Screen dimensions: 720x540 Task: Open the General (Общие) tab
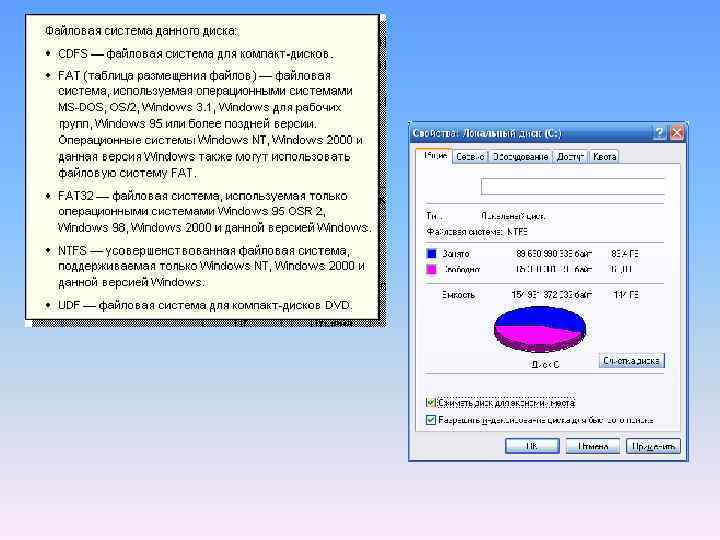pyautogui.click(x=434, y=156)
